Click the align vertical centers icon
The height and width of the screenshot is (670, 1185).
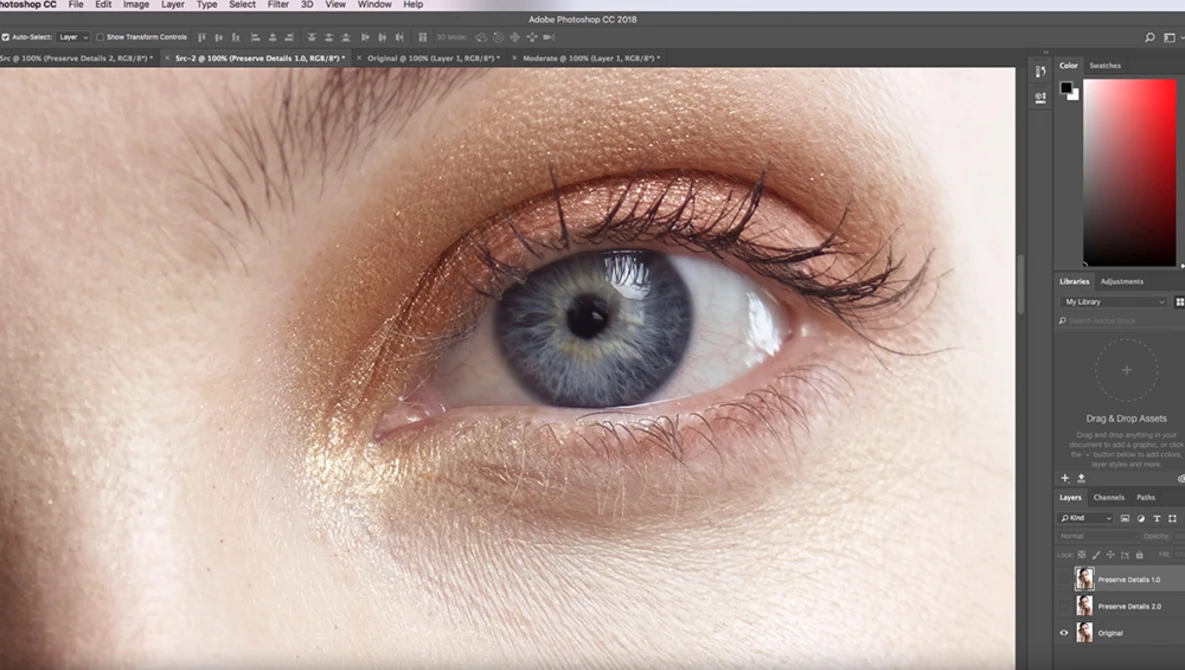(x=218, y=37)
